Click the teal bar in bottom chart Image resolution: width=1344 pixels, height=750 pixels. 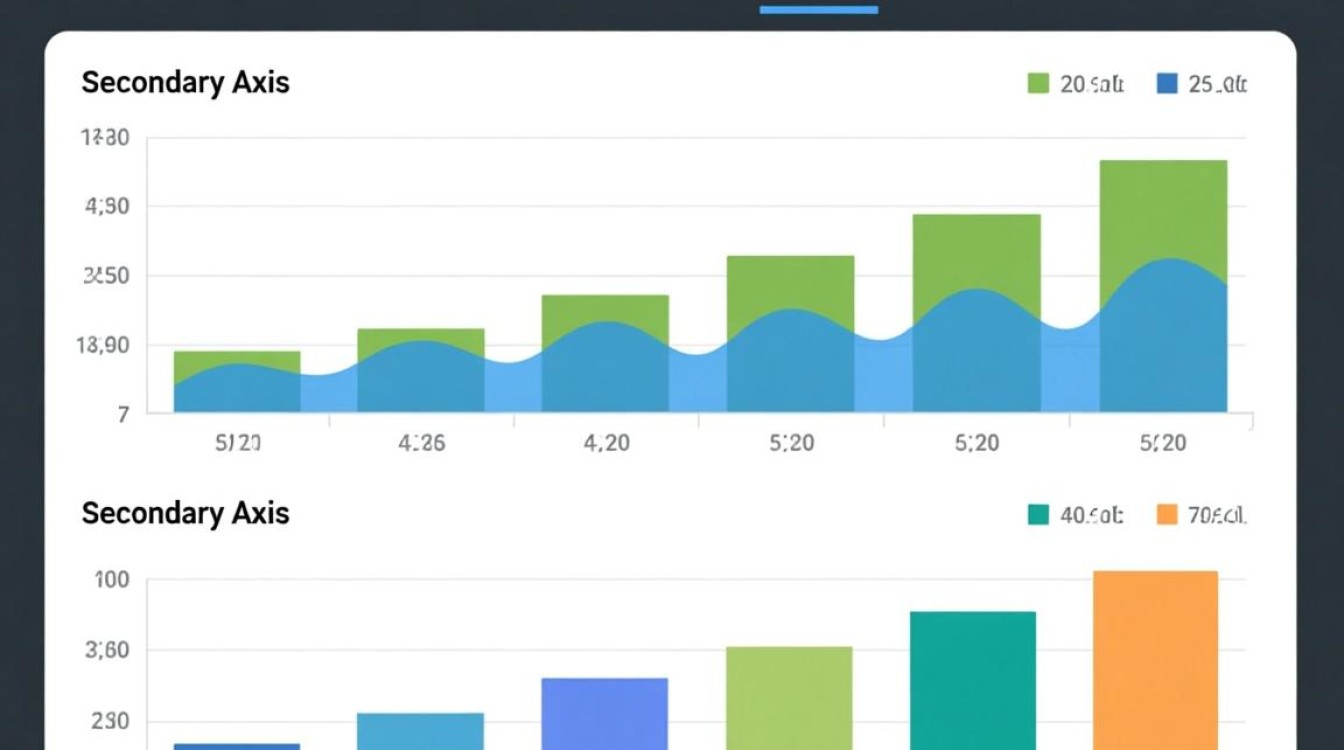click(972, 680)
